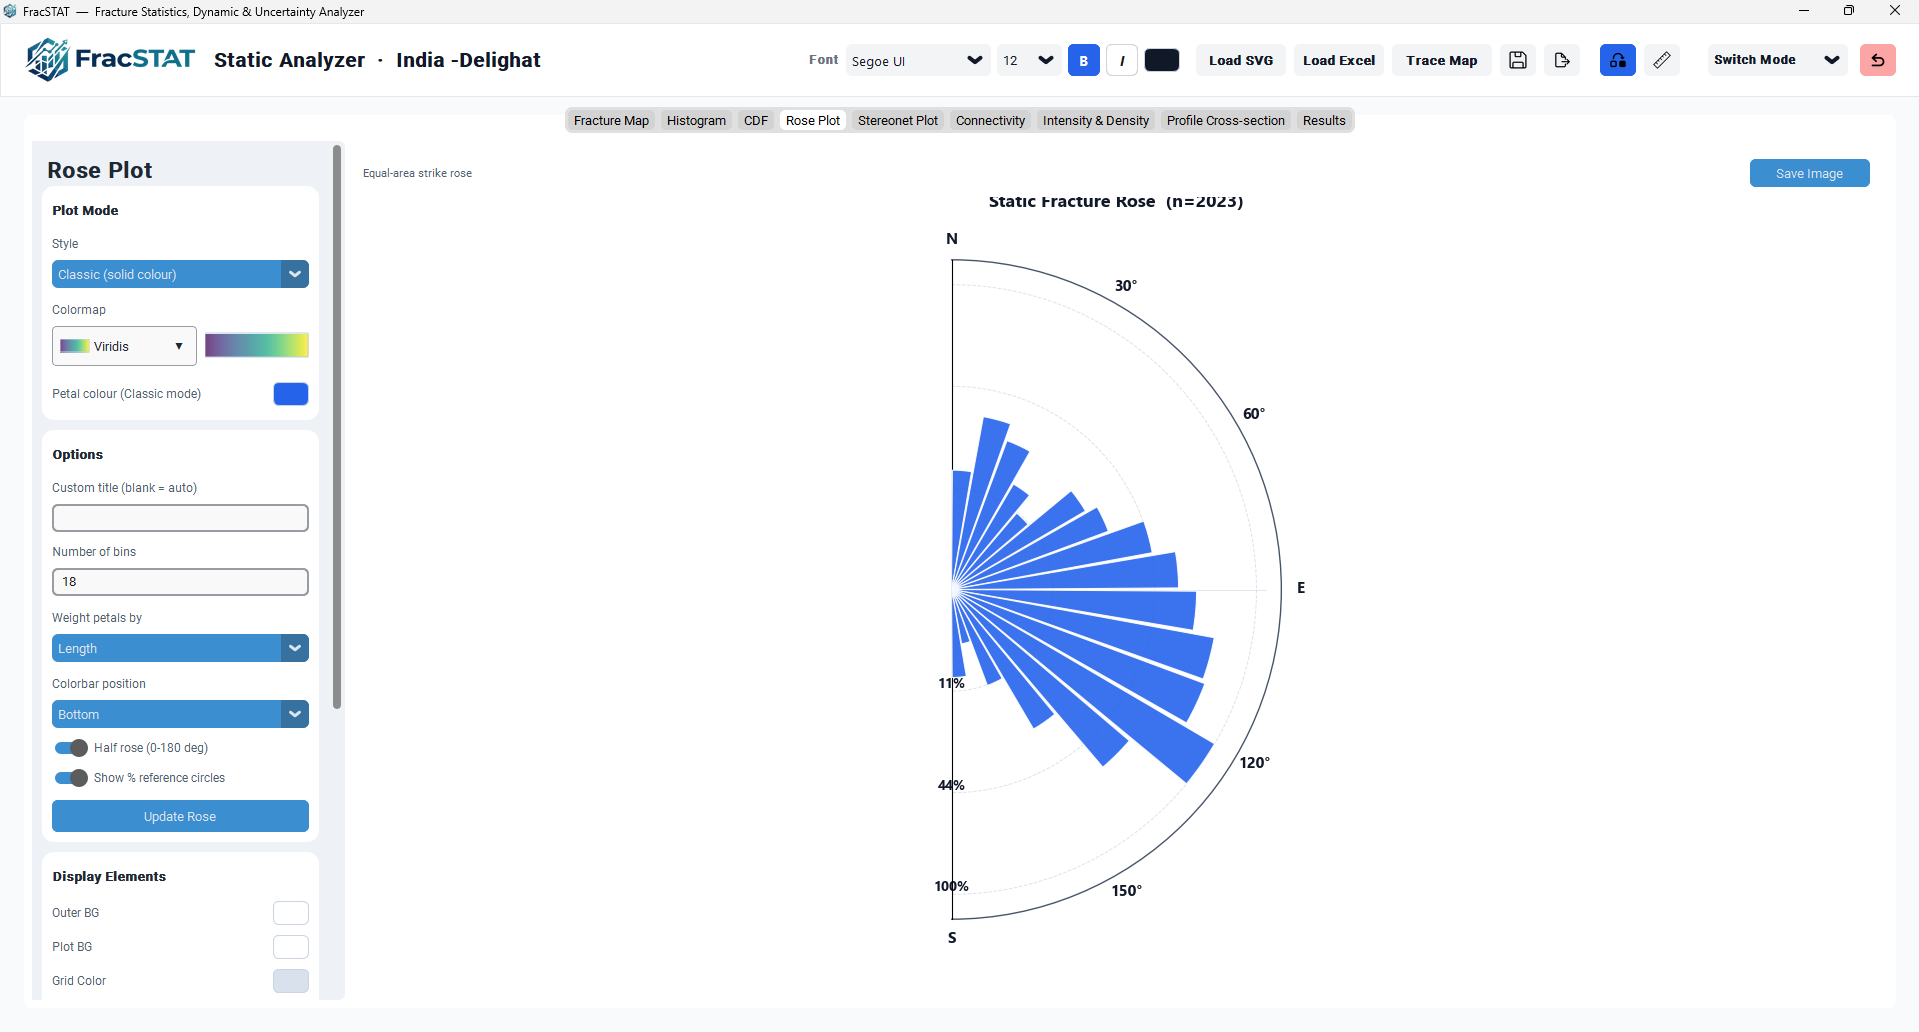Switch to Profile Cross-section tab

click(x=1226, y=120)
